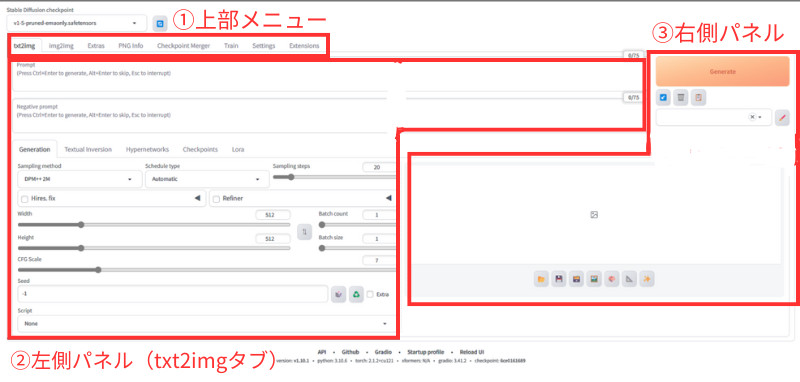Save zip archive with box icon
Screen dimensions: 800x382
point(577,279)
